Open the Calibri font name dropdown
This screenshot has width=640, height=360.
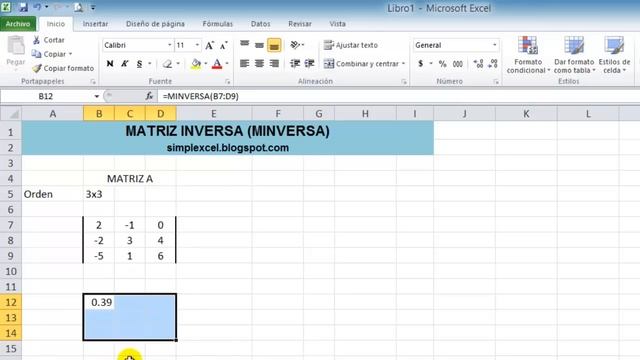click(x=169, y=45)
